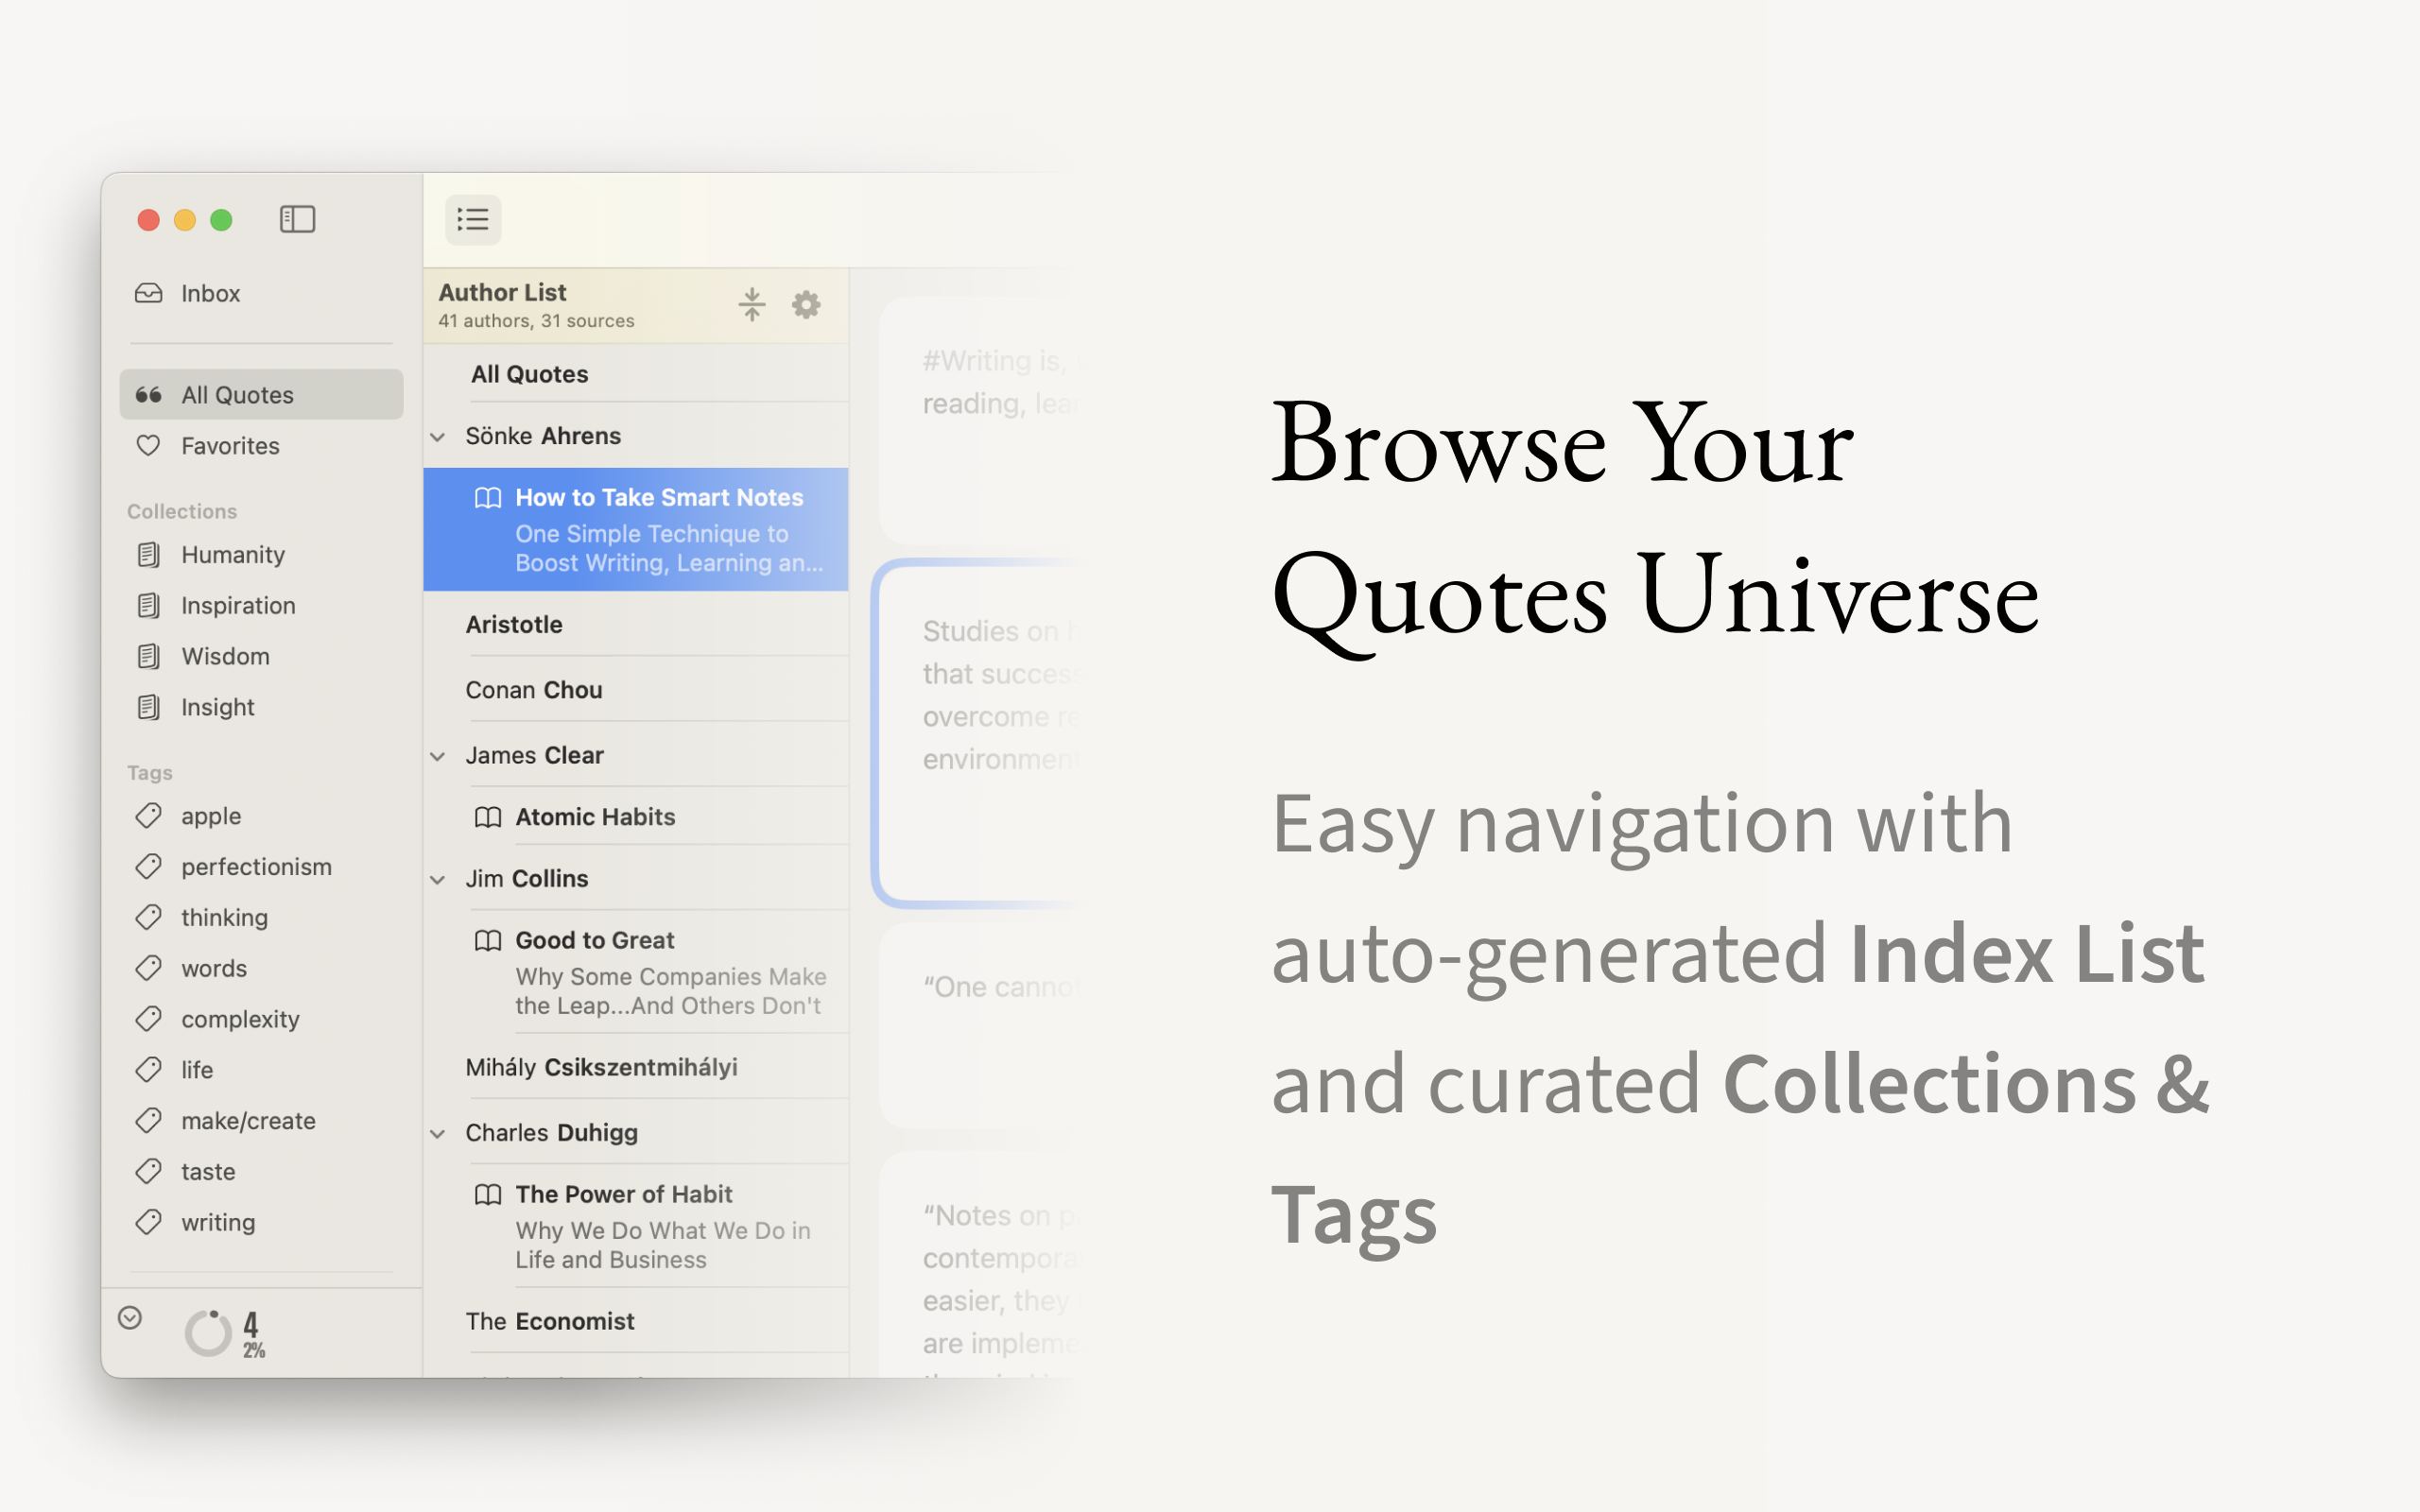Open Favorites in the sidebar
Image resolution: width=2420 pixels, height=1512 pixels.
[261, 445]
